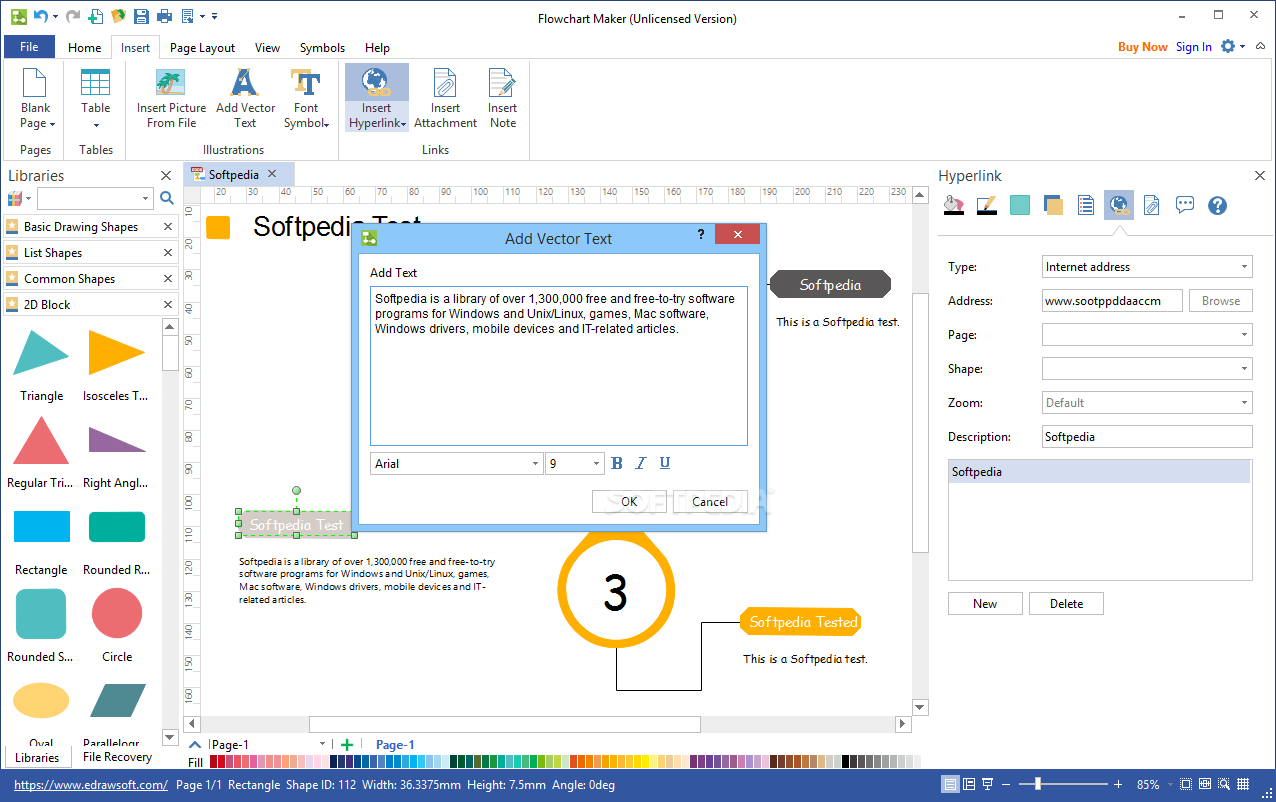Click the Redo arrow in quick access toolbar
The height and width of the screenshot is (802, 1276).
click(x=71, y=16)
